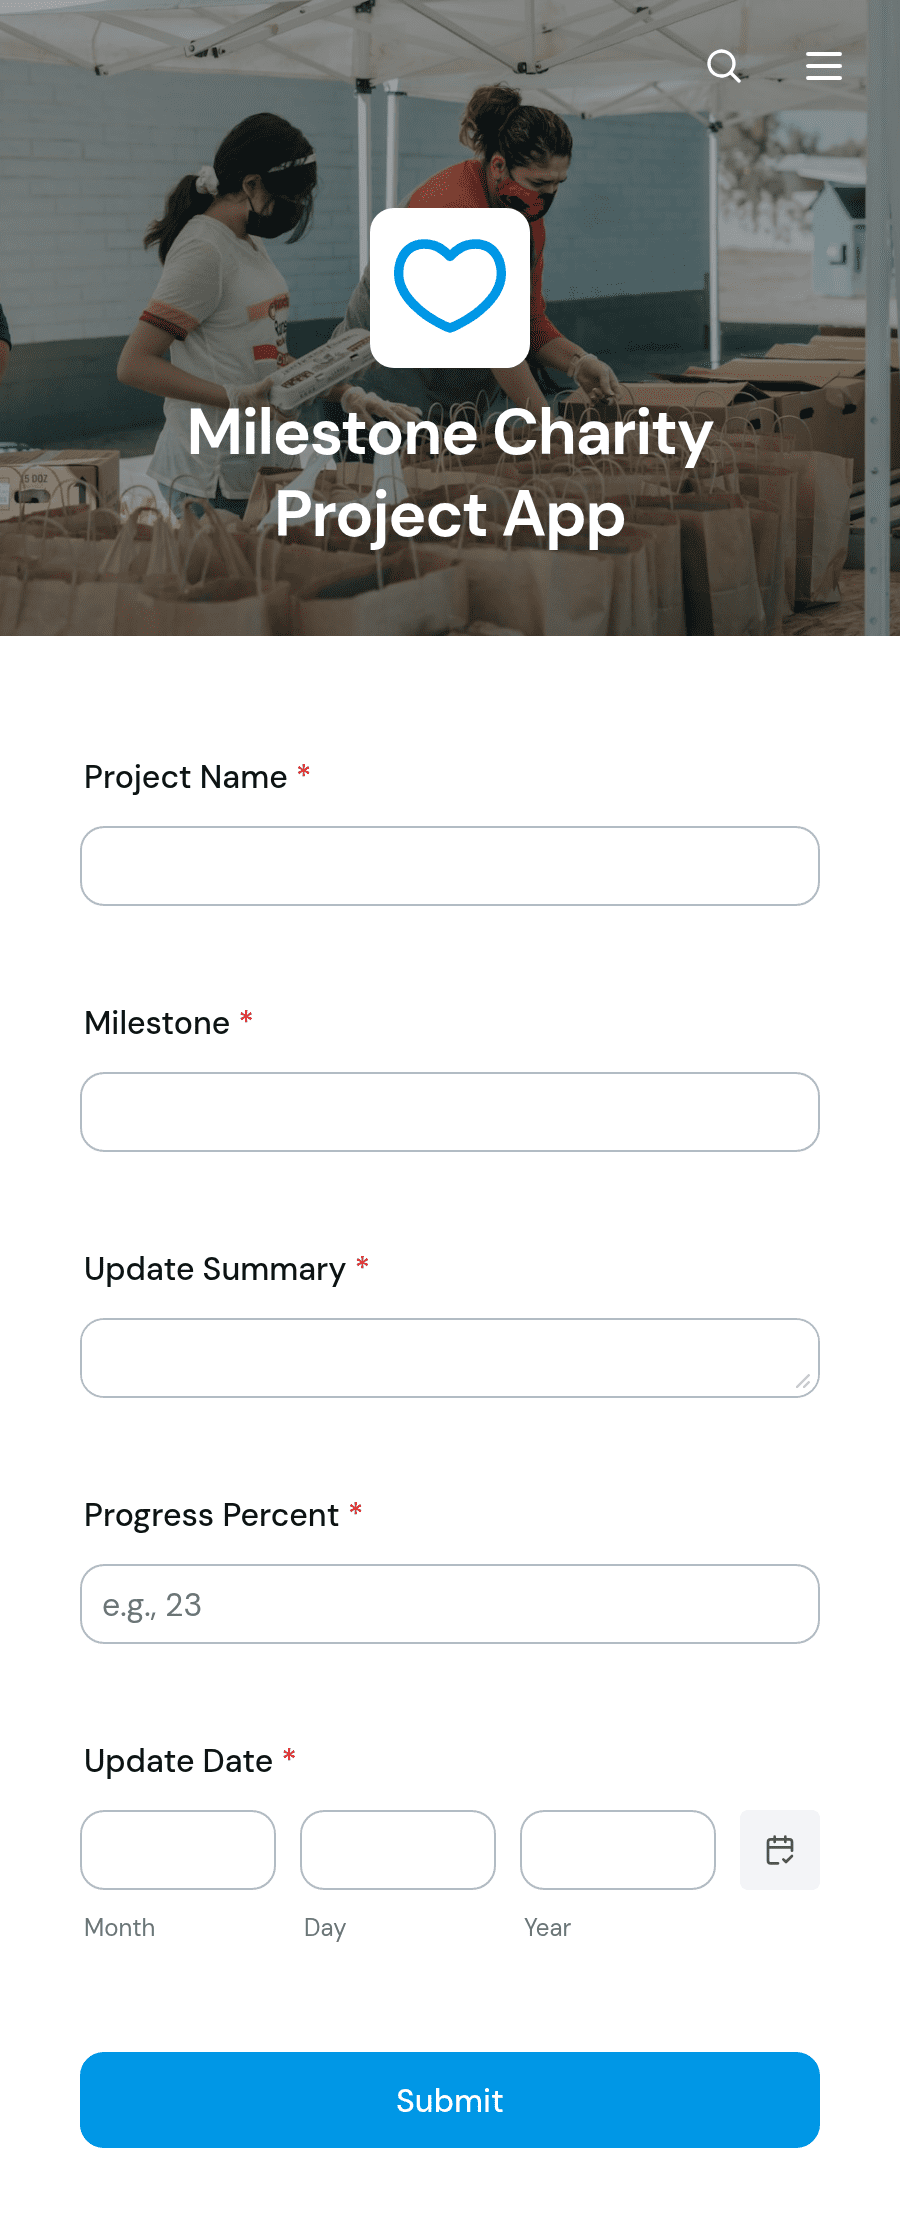Click the Milestone field label
This screenshot has width=900, height=2234.
click(x=157, y=1023)
